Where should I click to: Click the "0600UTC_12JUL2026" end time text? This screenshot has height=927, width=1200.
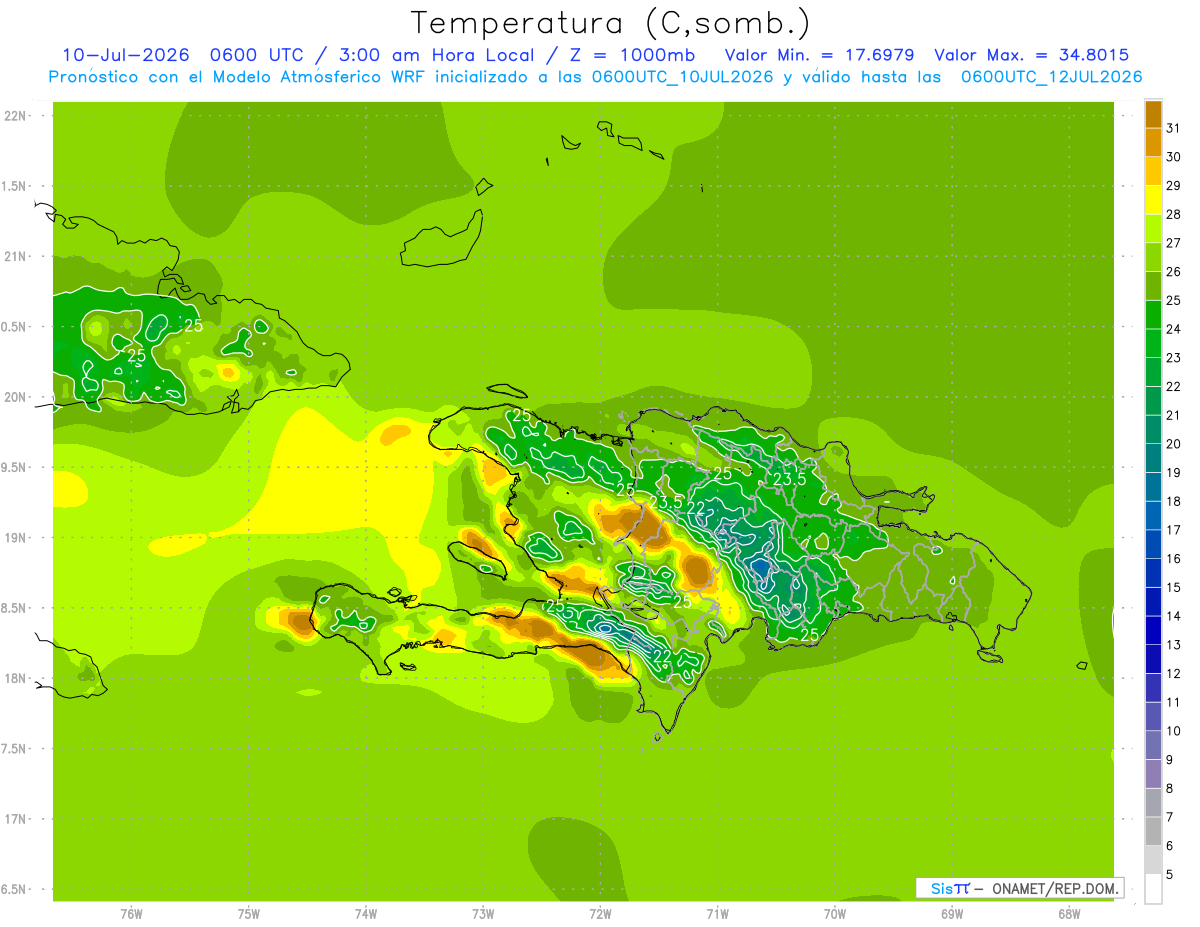pyautogui.click(x=1051, y=77)
